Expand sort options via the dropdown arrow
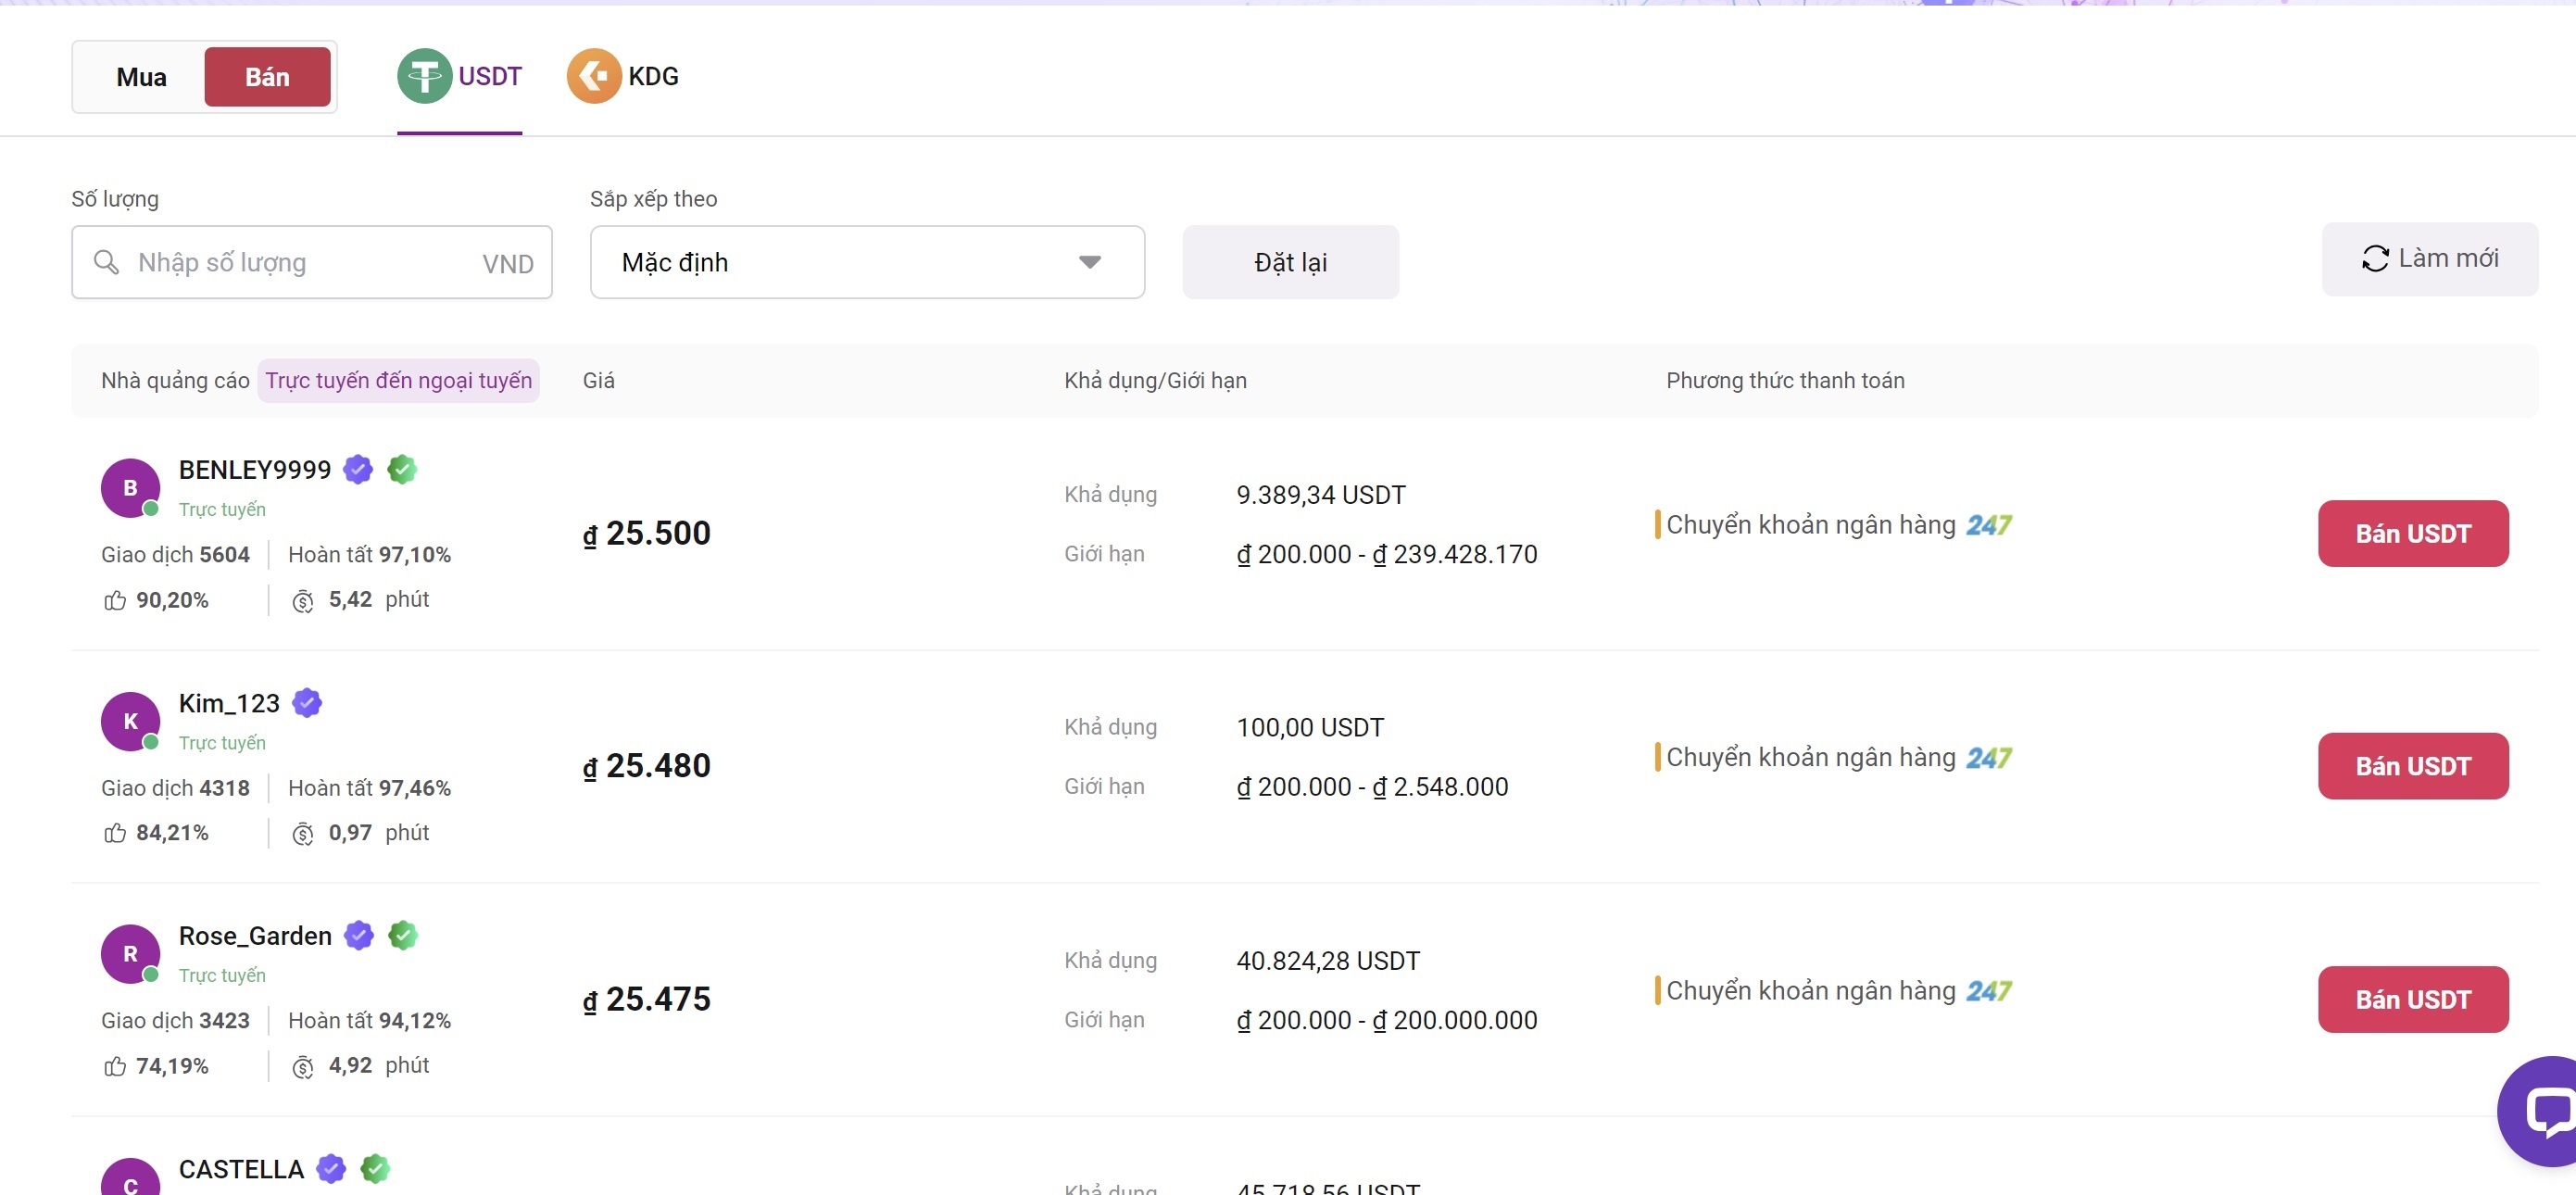 click(x=1090, y=262)
